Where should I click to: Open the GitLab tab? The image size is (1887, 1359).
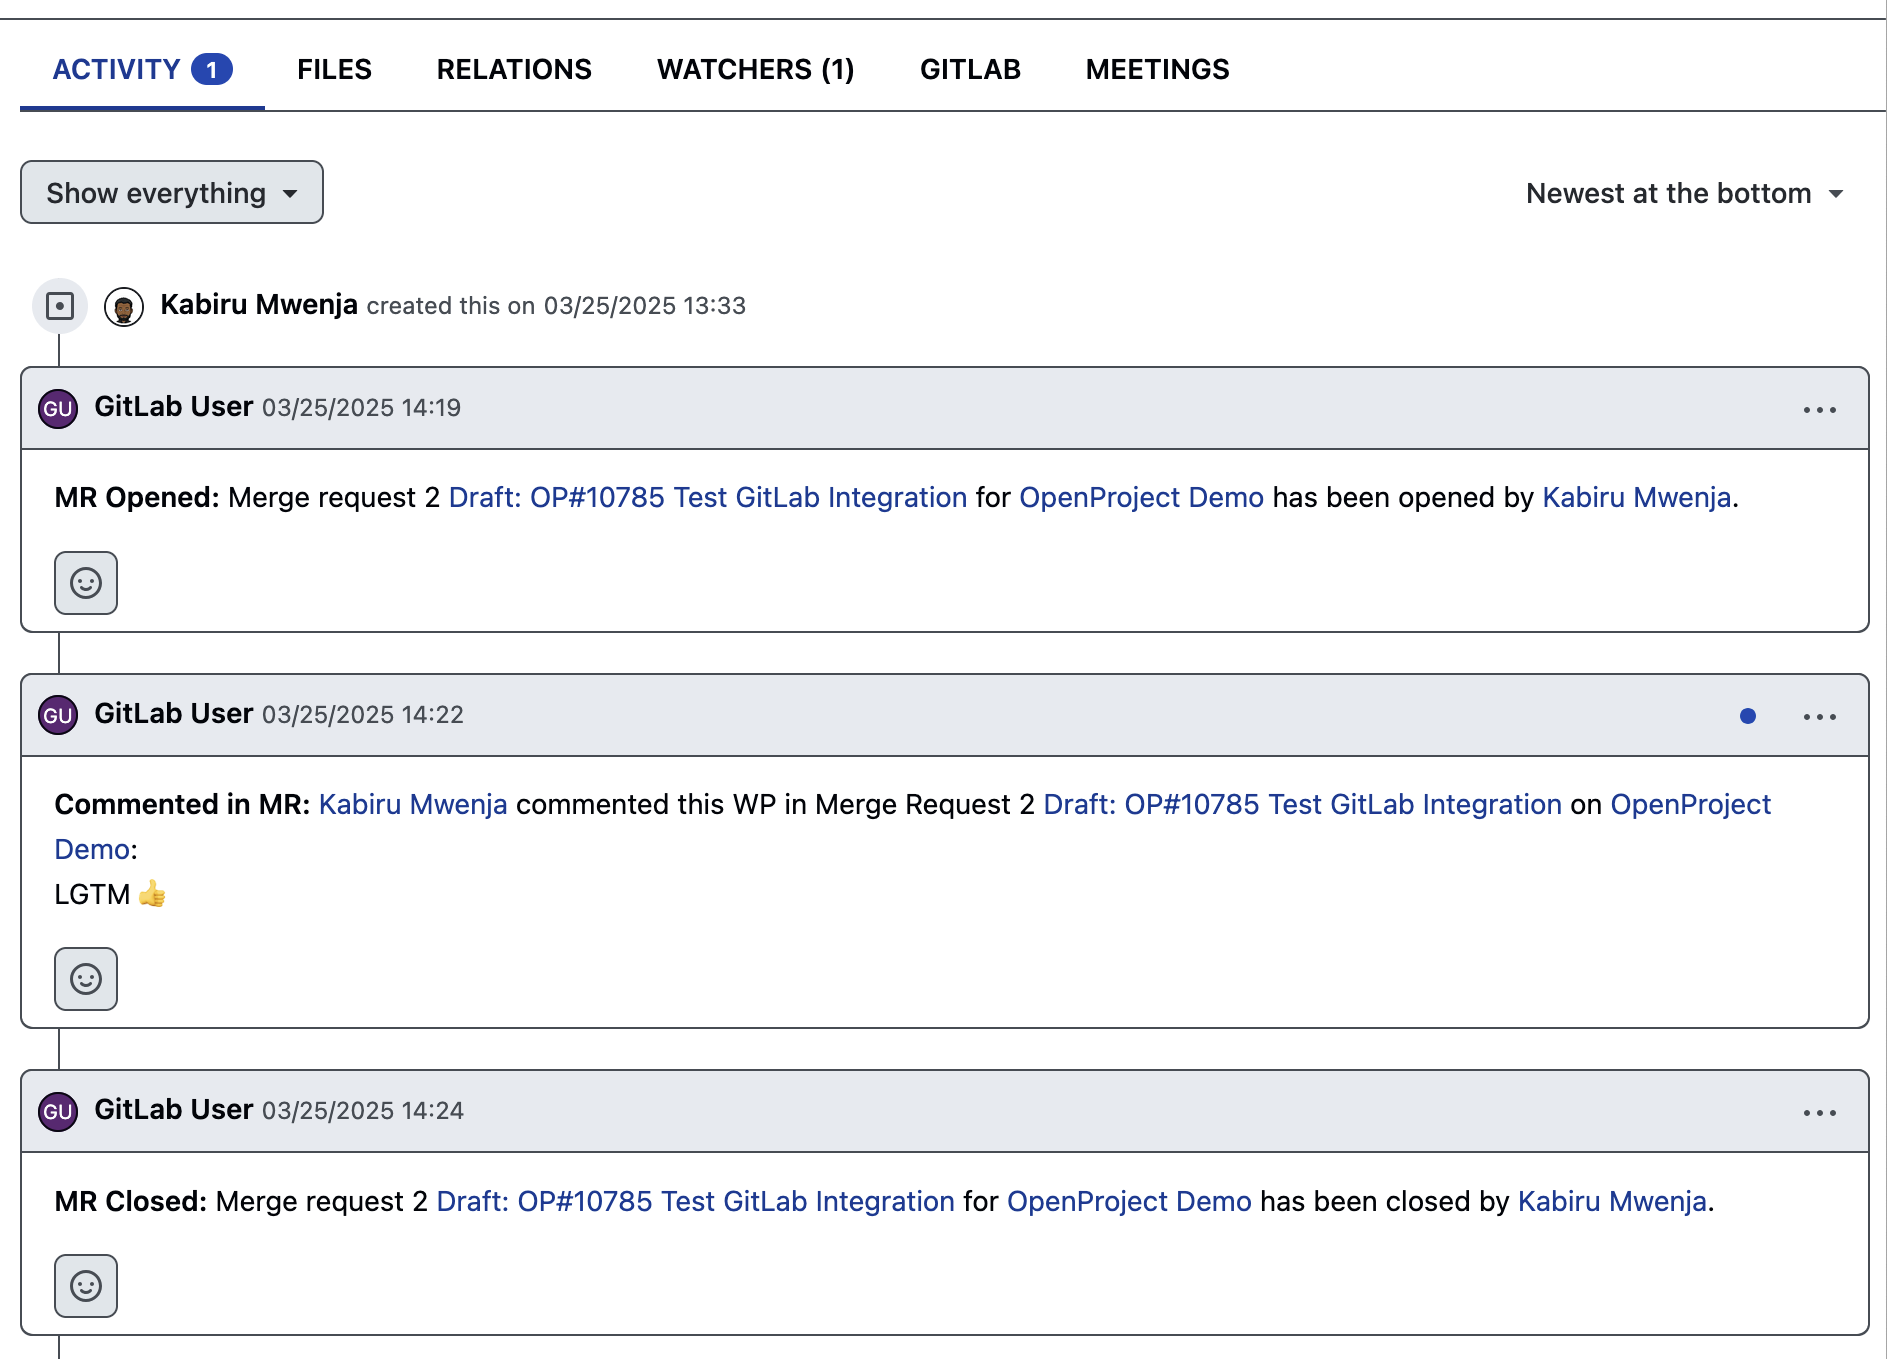click(970, 69)
